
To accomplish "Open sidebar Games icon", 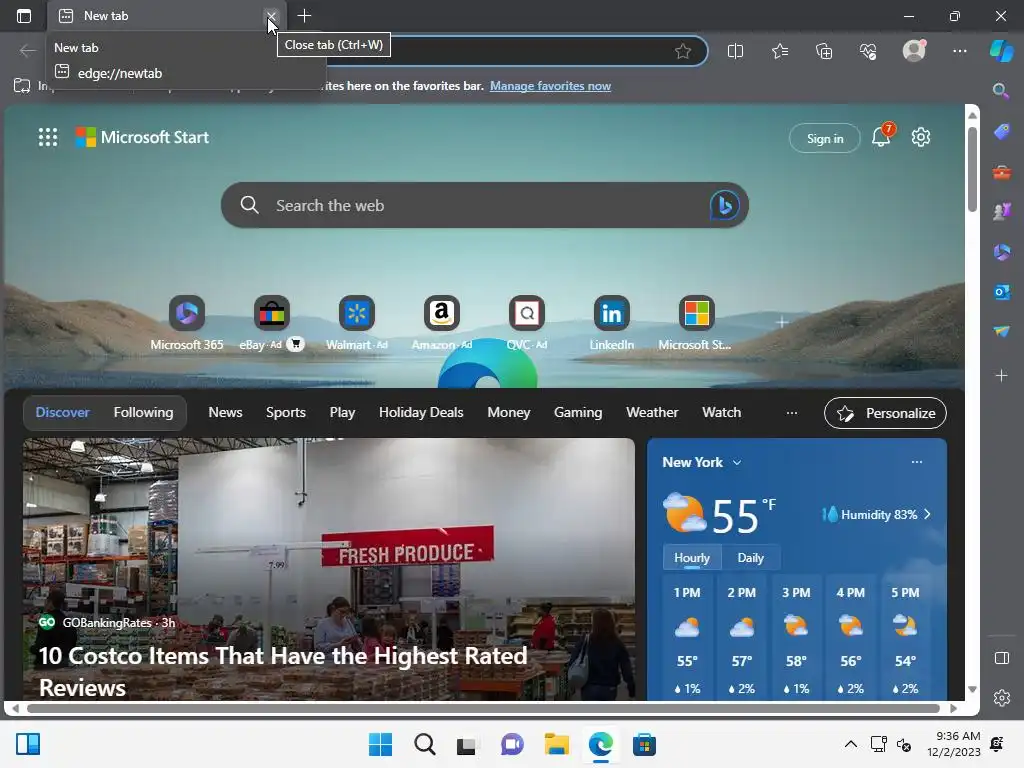I will pyautogui.click(x=1002, y=211).
